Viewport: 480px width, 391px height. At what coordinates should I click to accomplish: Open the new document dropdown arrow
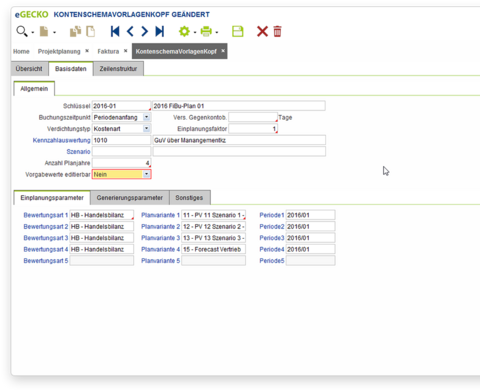point(54,32)
